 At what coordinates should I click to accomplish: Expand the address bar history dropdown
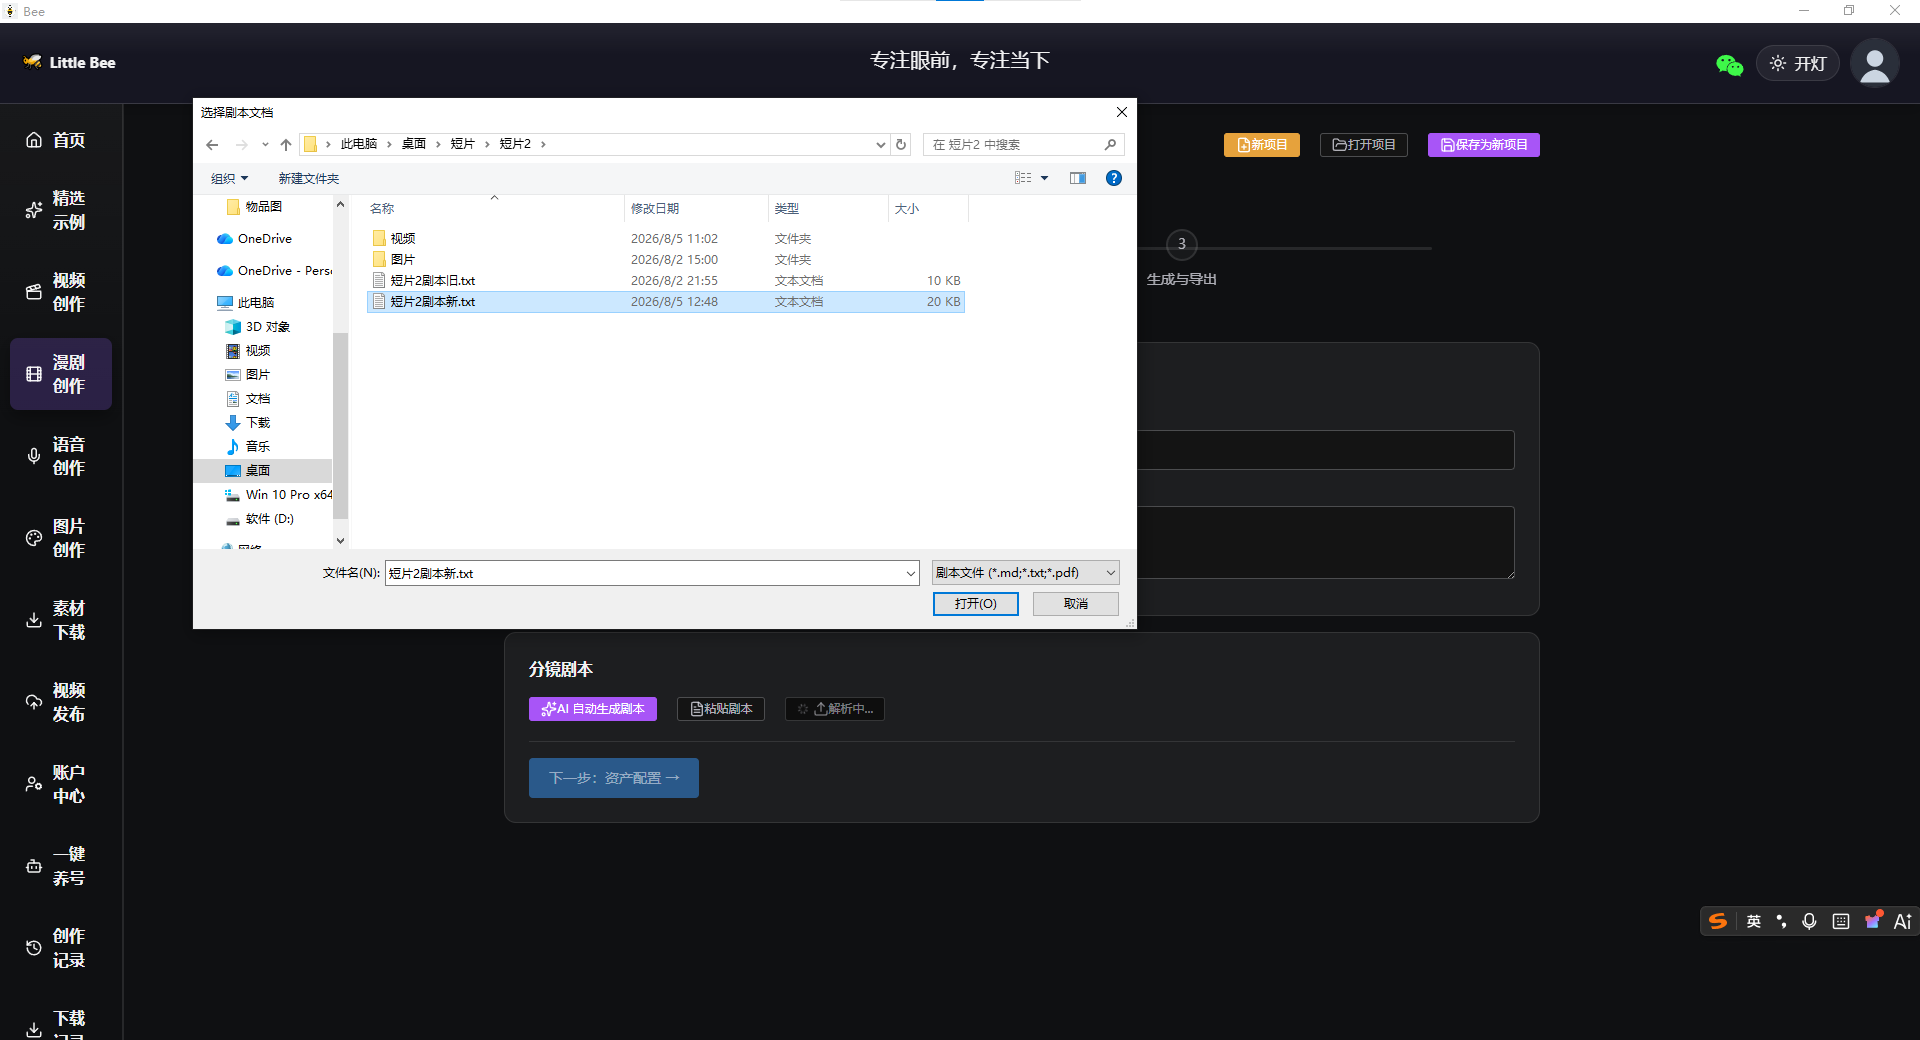(881, 145)
